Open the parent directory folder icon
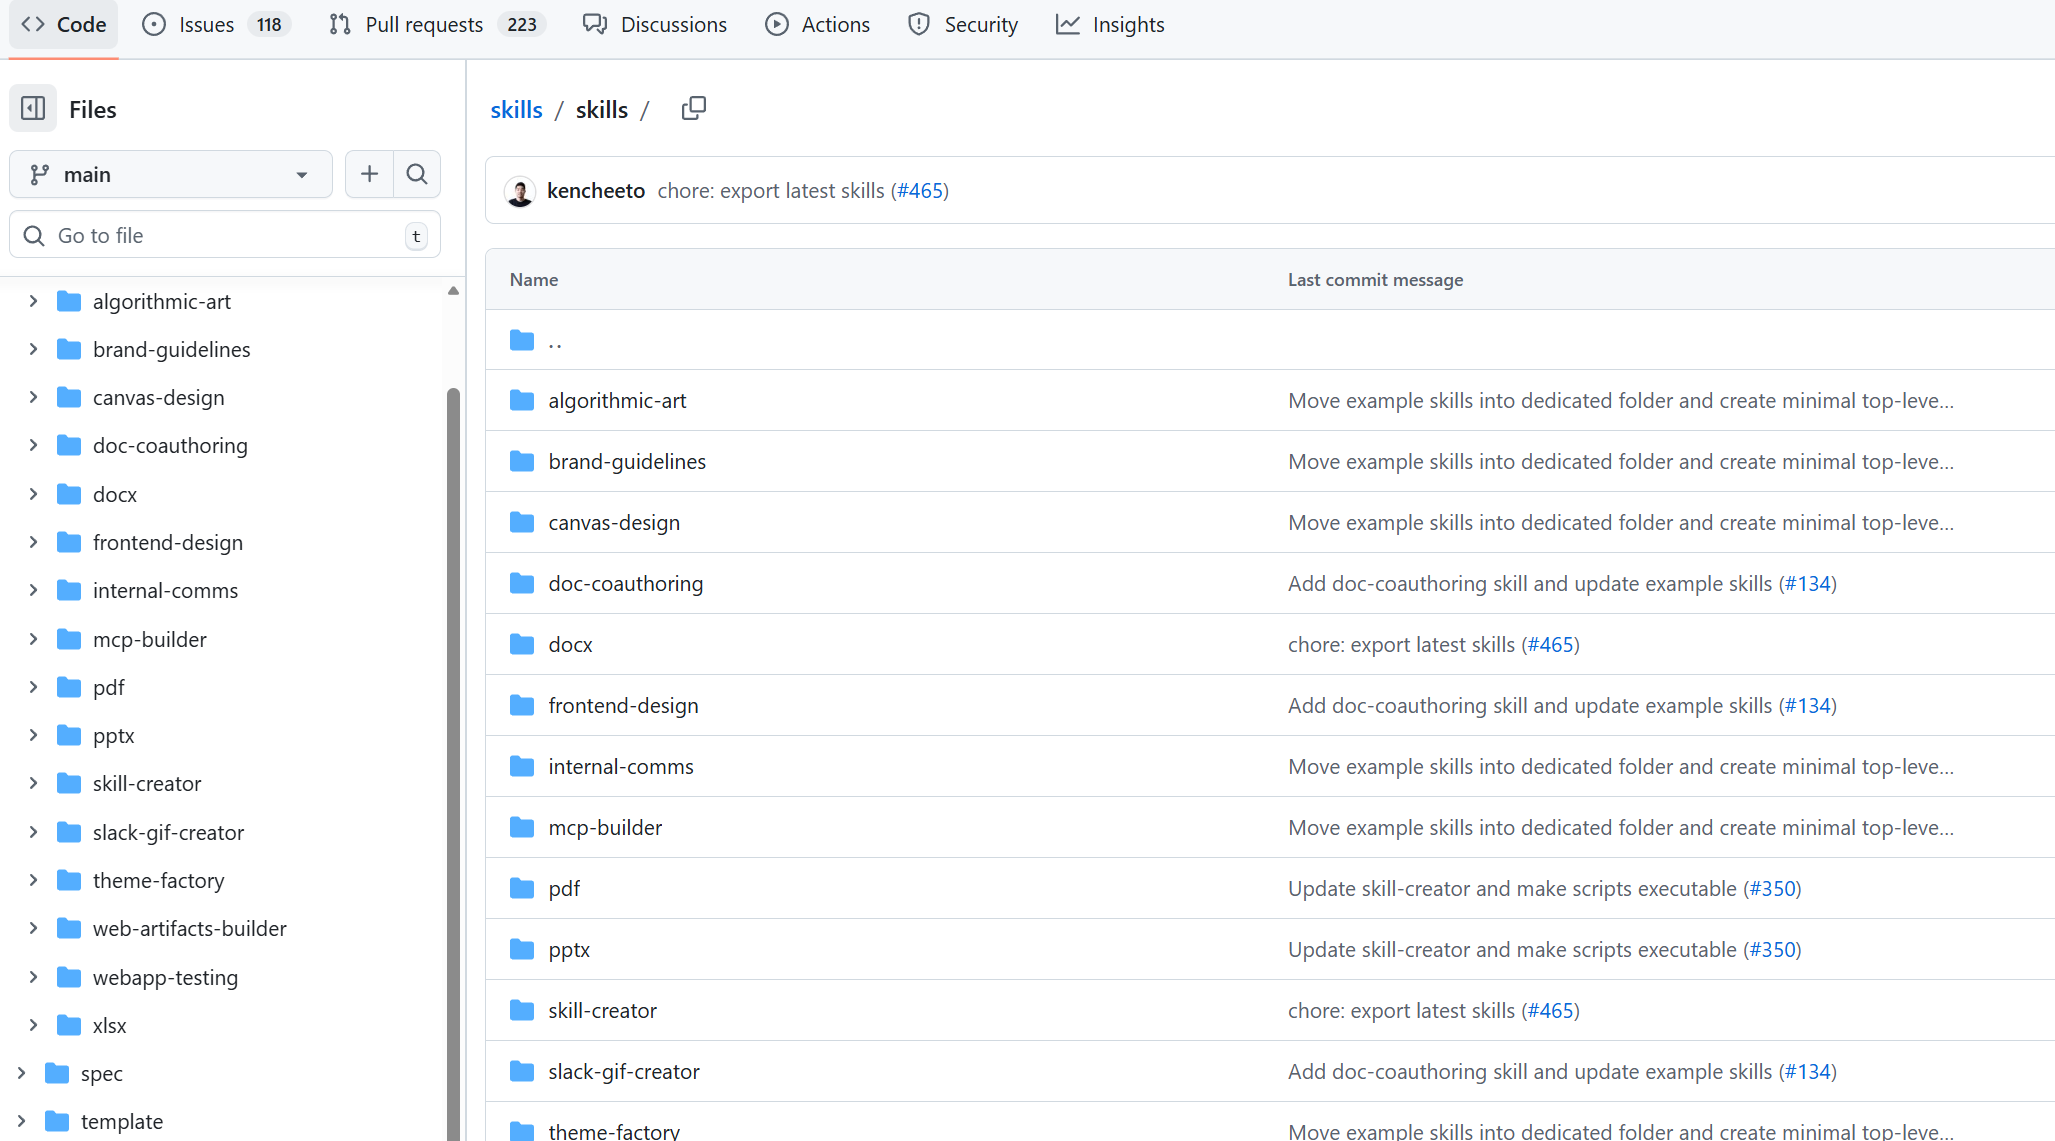 point(522,340)
